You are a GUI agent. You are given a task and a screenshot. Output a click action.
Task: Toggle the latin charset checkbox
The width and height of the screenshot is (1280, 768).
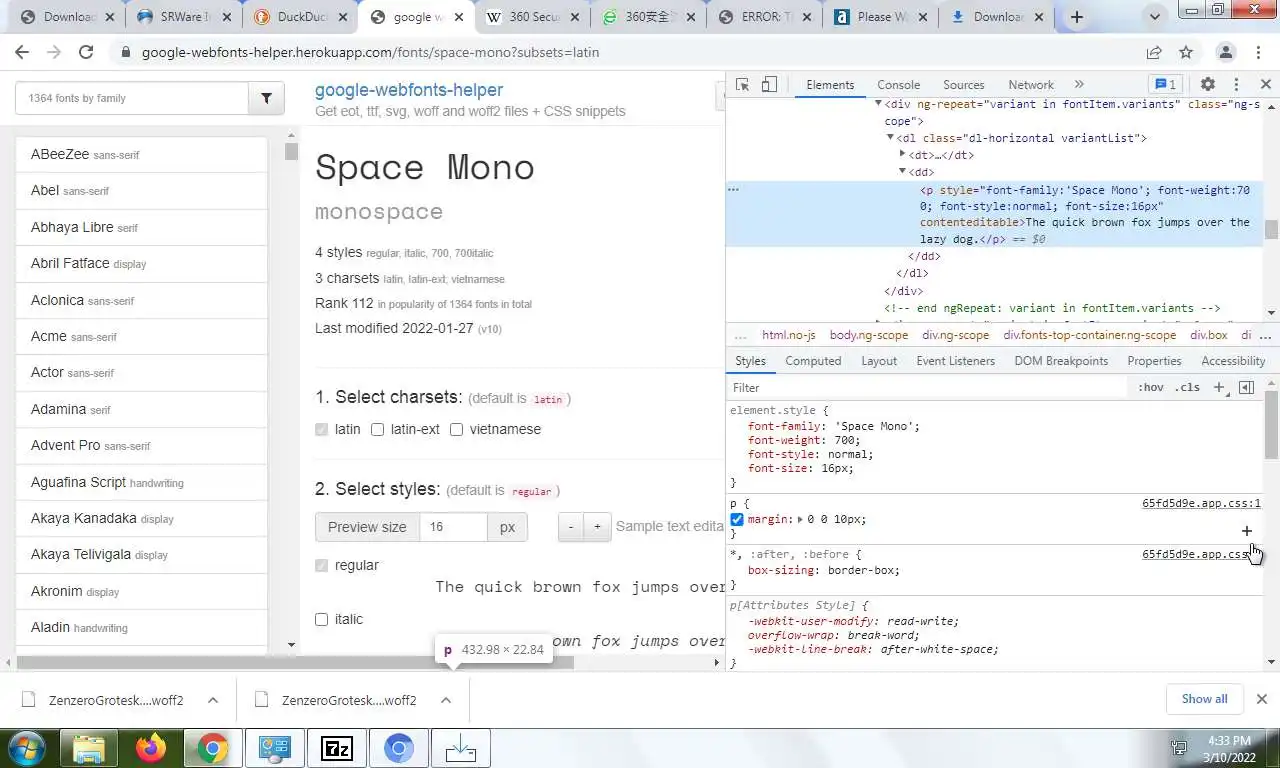click(322, 429)
